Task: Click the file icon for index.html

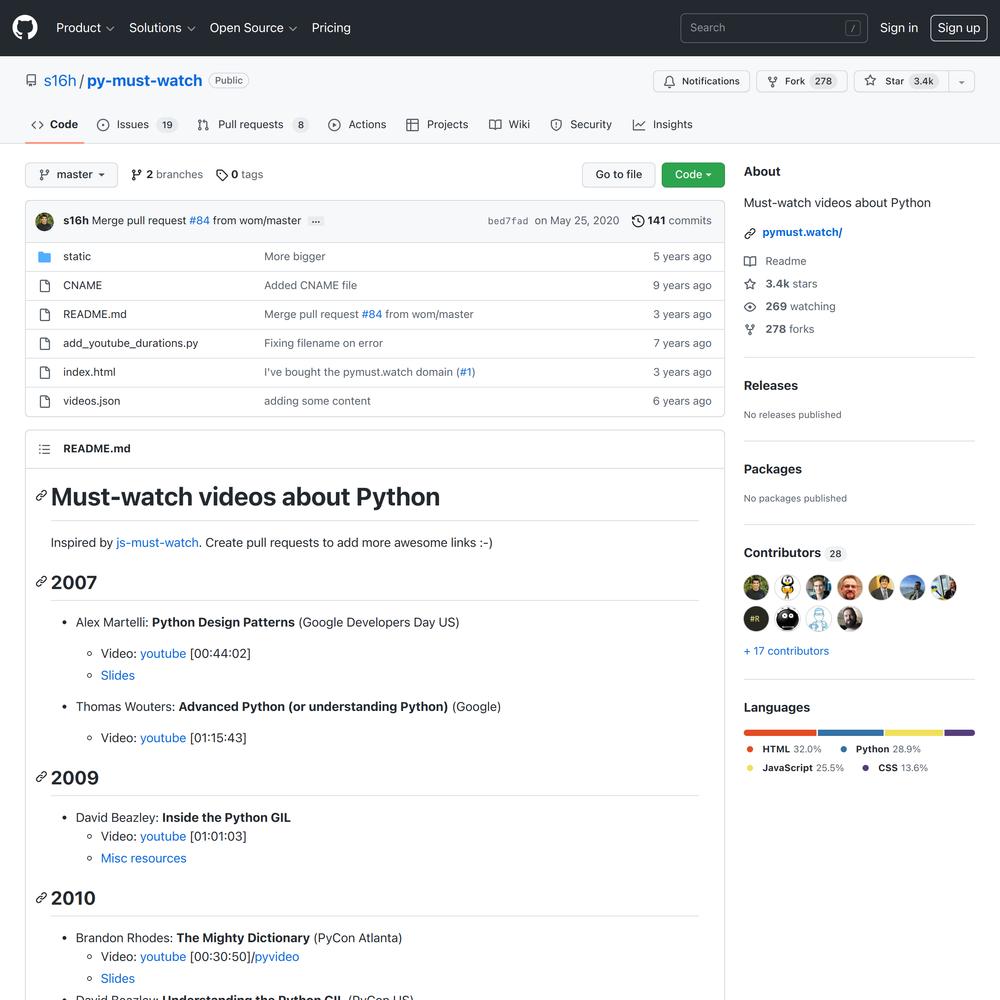Action: click(45, 372)
